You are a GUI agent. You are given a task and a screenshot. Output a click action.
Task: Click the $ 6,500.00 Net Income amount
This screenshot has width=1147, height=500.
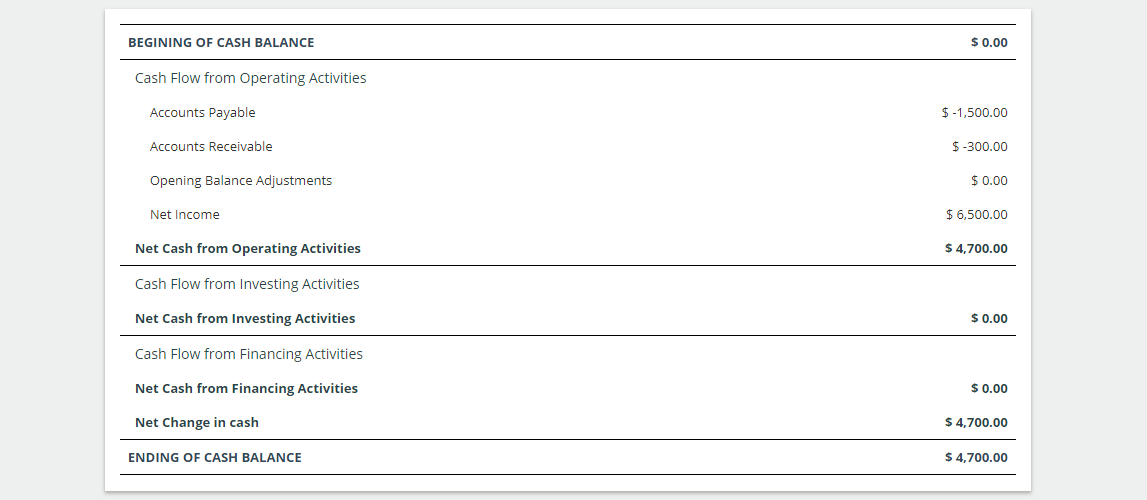(977, 214)
